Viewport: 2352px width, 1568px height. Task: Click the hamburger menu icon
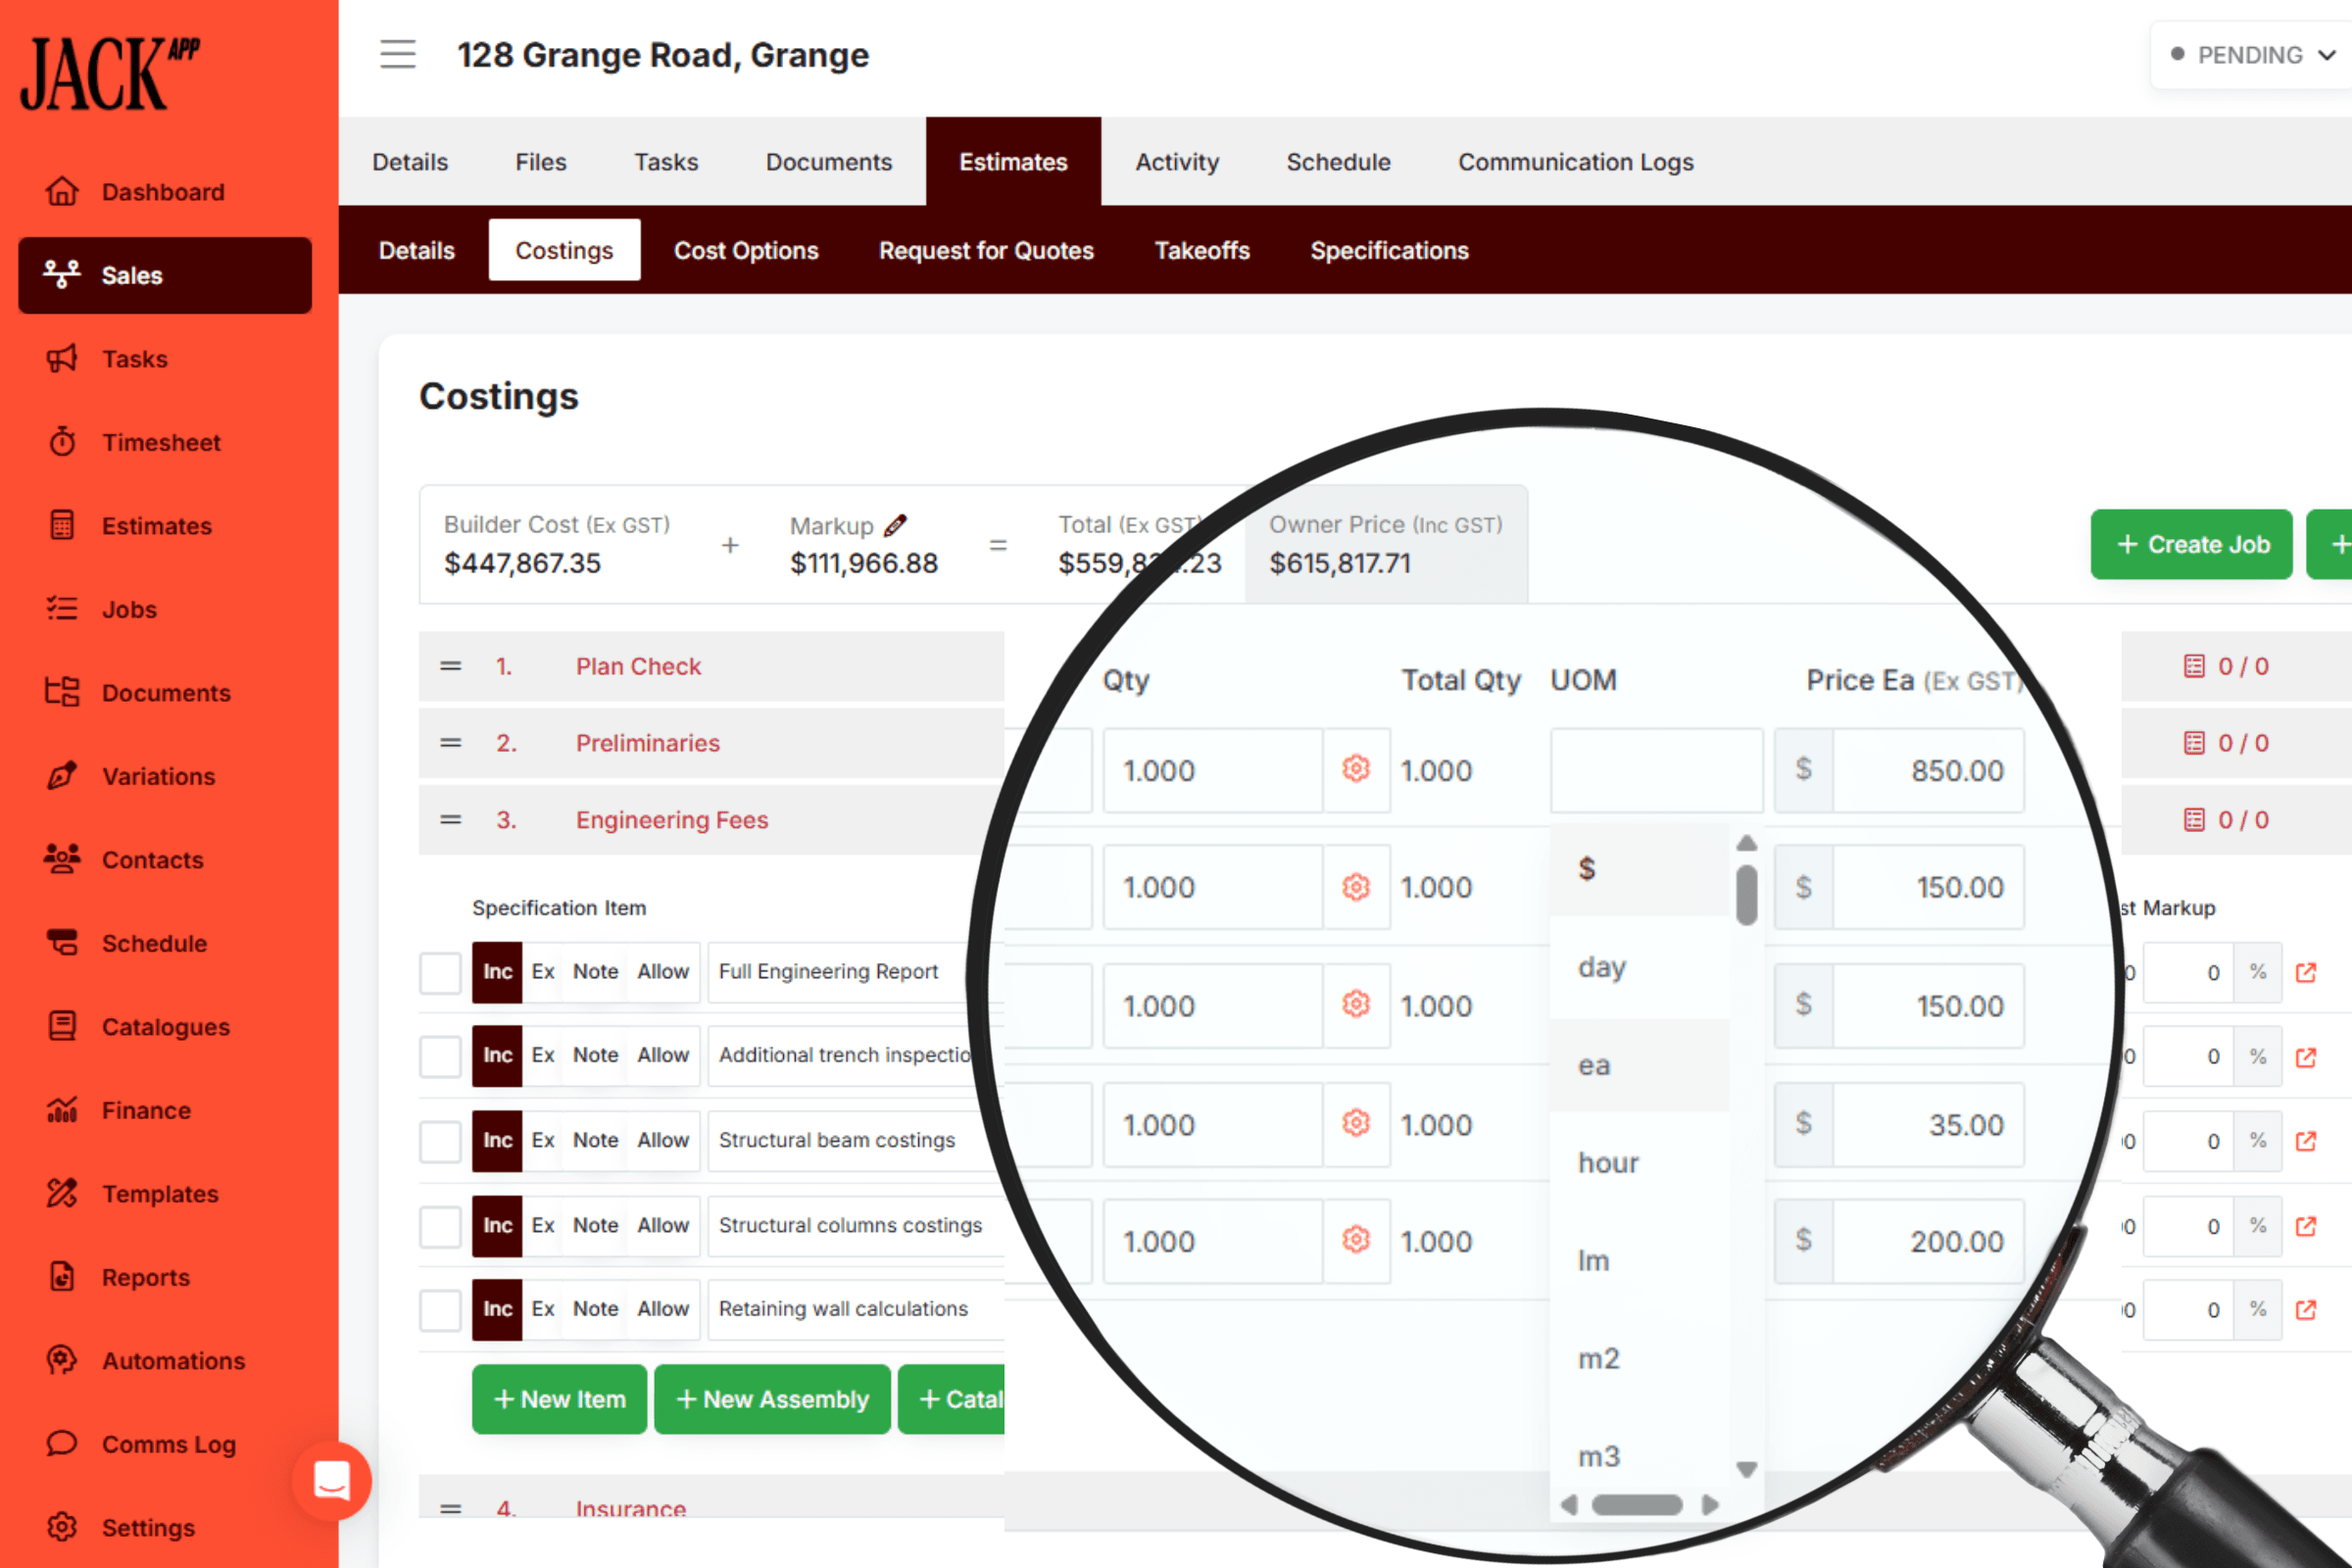pos(397,54)
